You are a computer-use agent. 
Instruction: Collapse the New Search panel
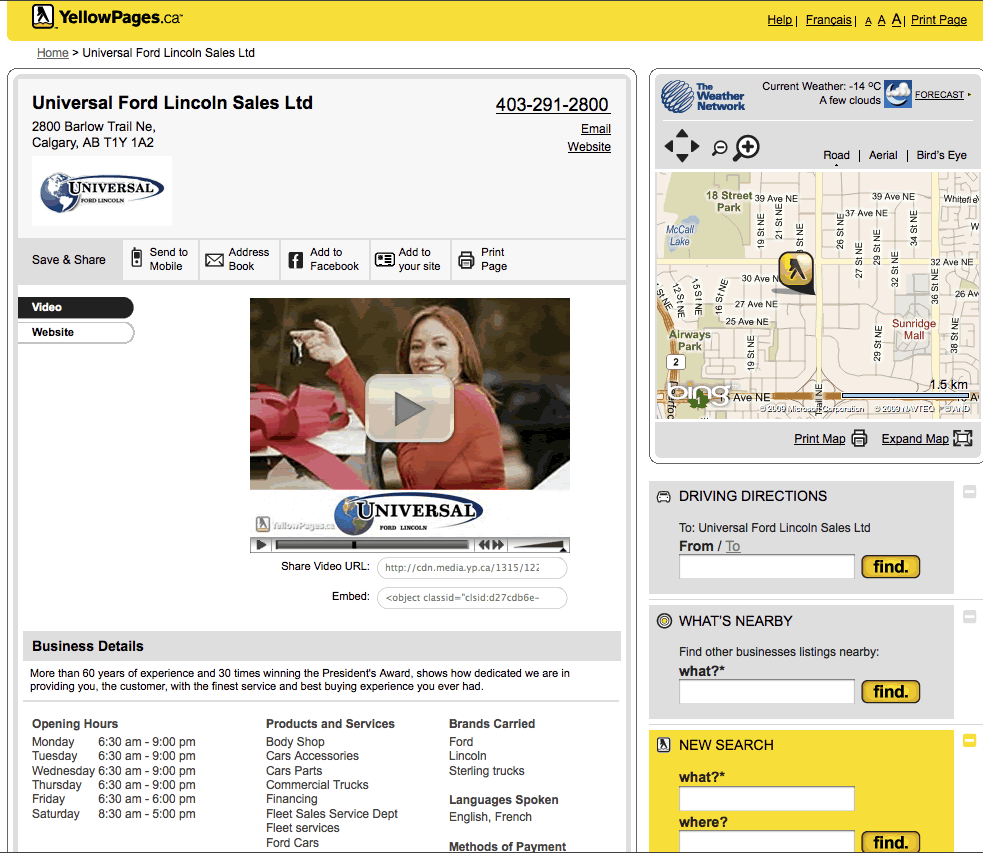(x=969, y=741)
